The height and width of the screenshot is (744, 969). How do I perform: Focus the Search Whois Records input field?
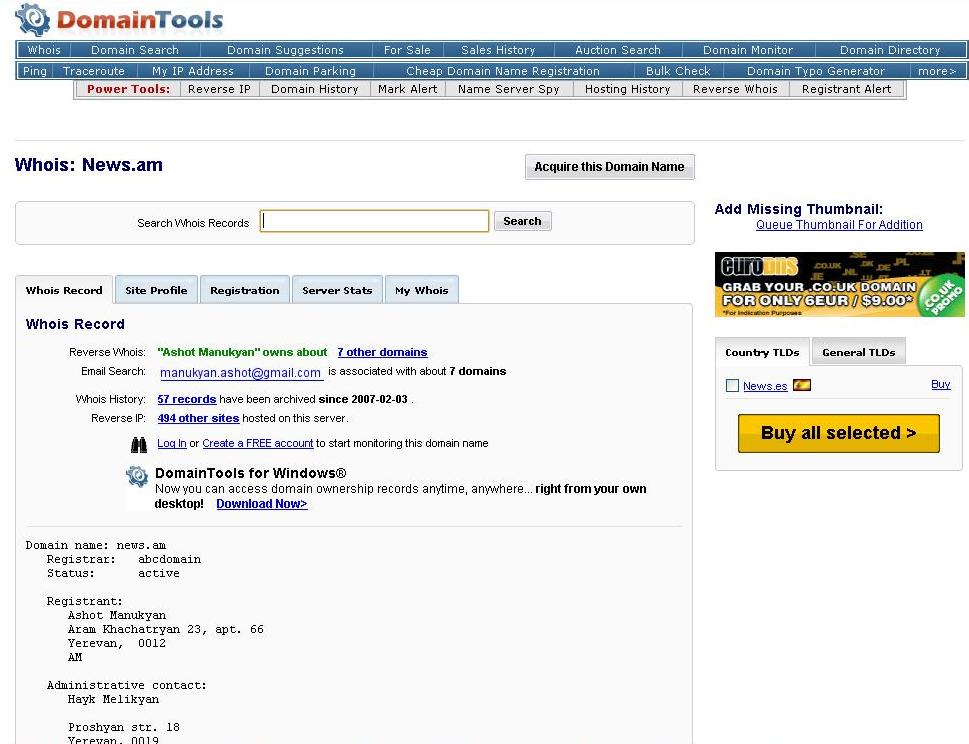point(374,221)
